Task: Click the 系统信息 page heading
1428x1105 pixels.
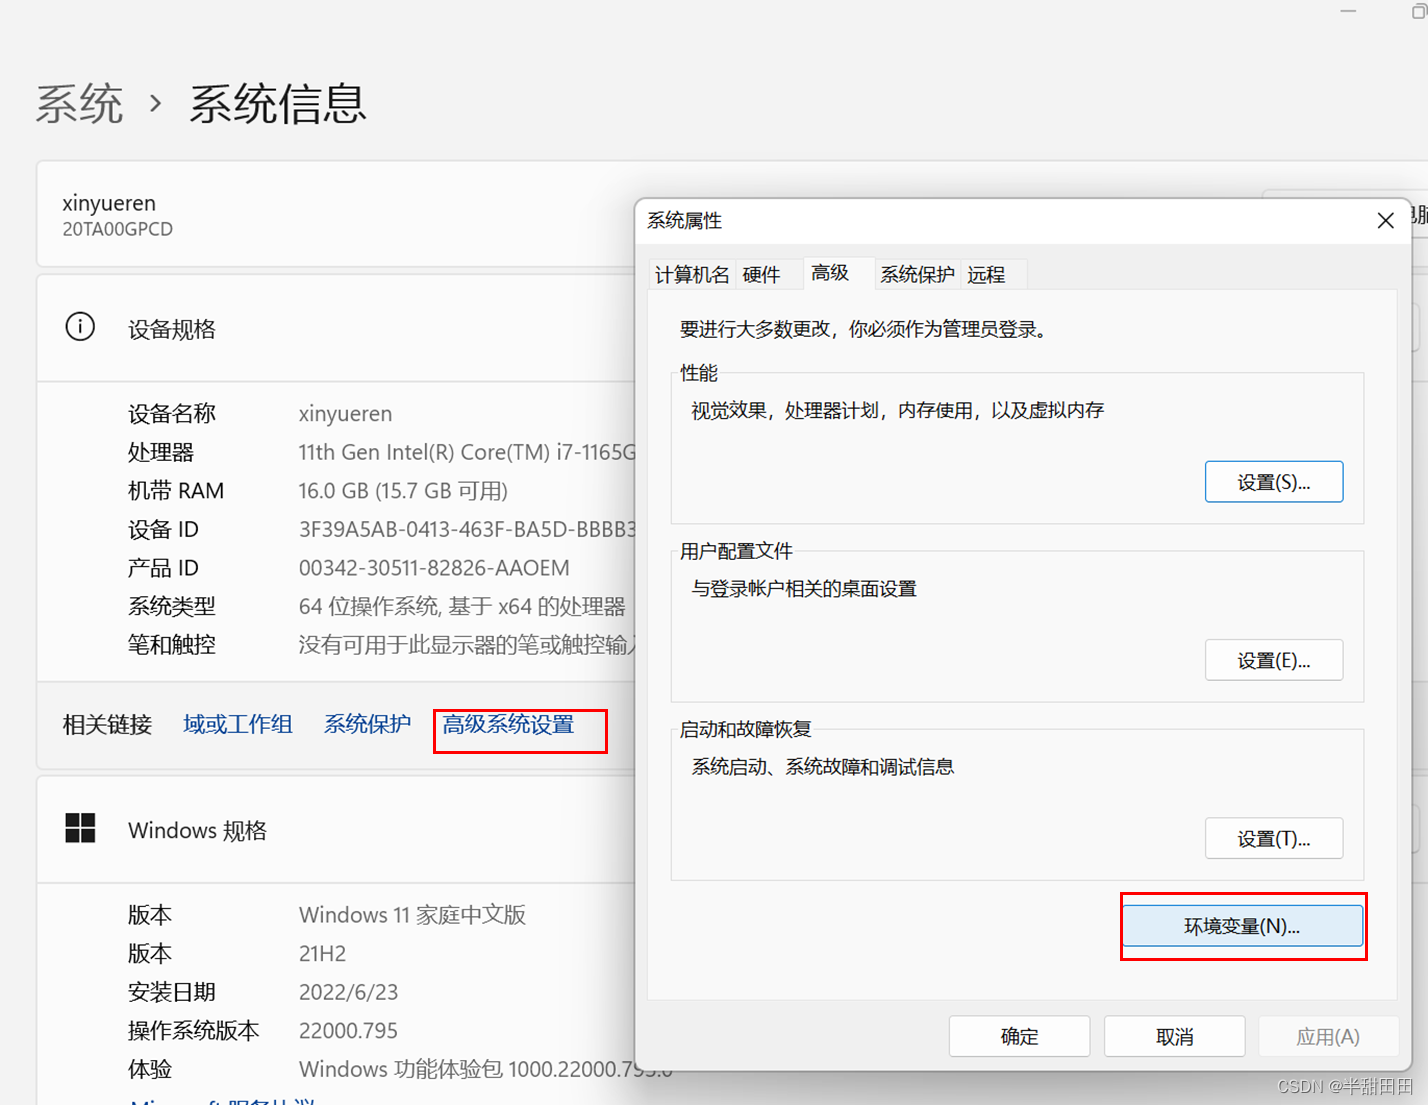Action: (x=278, y=104)
